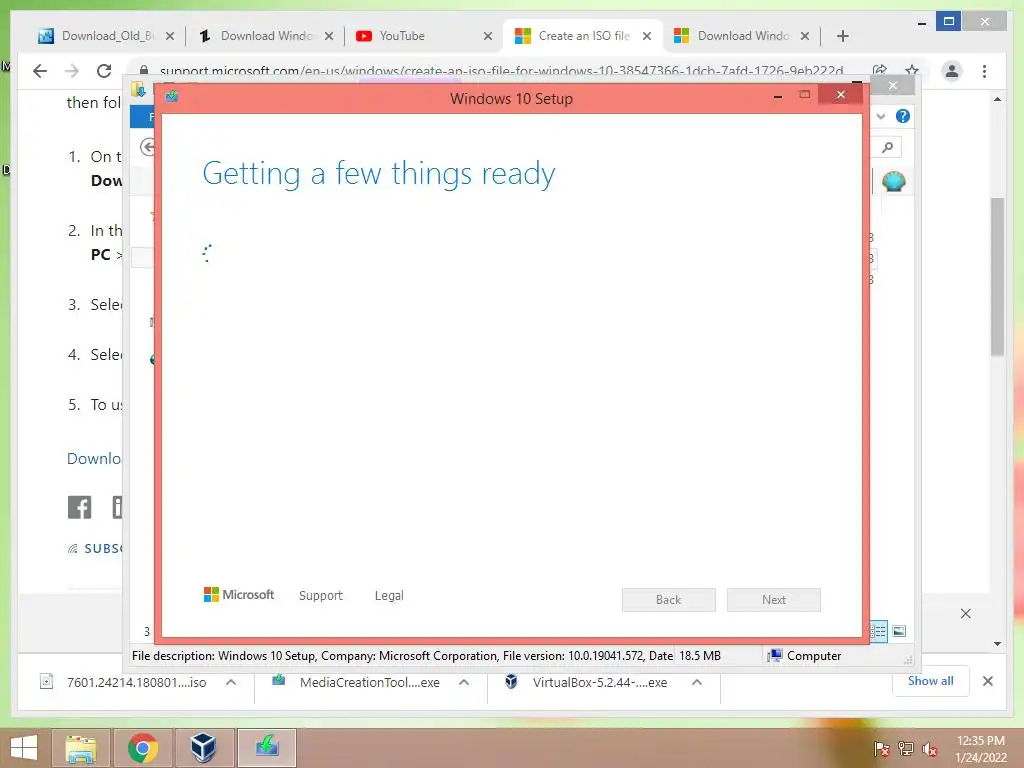Screen dimensions: 1024x768
Task: Open the Chrome profile menu
Action: pyautogui.click(x=952, y=71)
